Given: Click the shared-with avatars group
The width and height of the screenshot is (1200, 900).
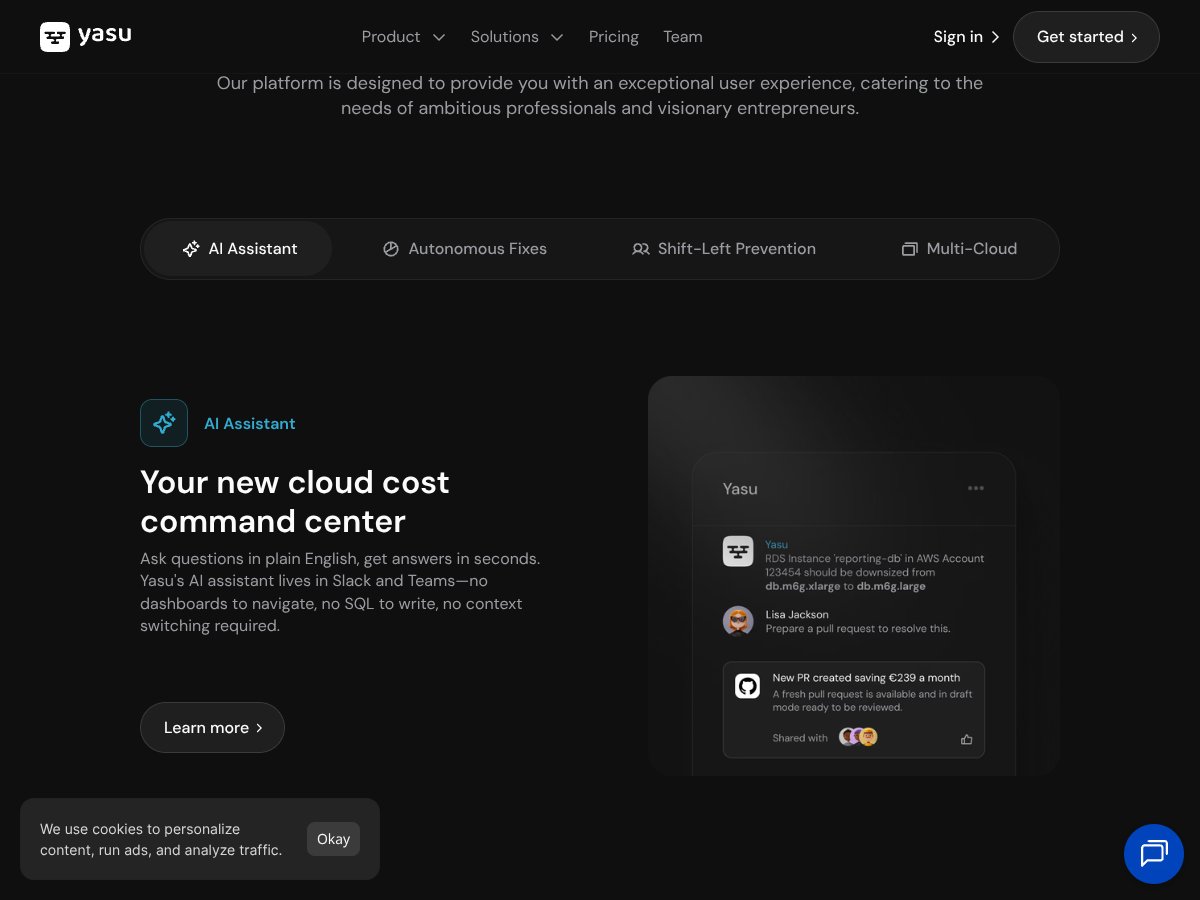Looking at the screenshot, I should coord(858,737).
